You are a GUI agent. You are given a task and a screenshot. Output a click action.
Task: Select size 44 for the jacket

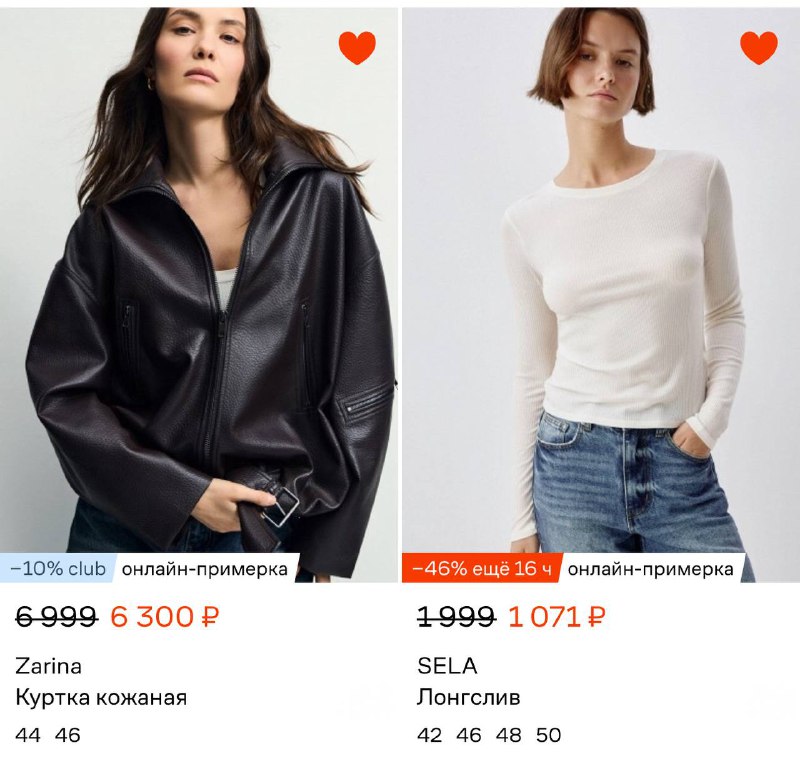pyautogui.click(x=28, y=735)
